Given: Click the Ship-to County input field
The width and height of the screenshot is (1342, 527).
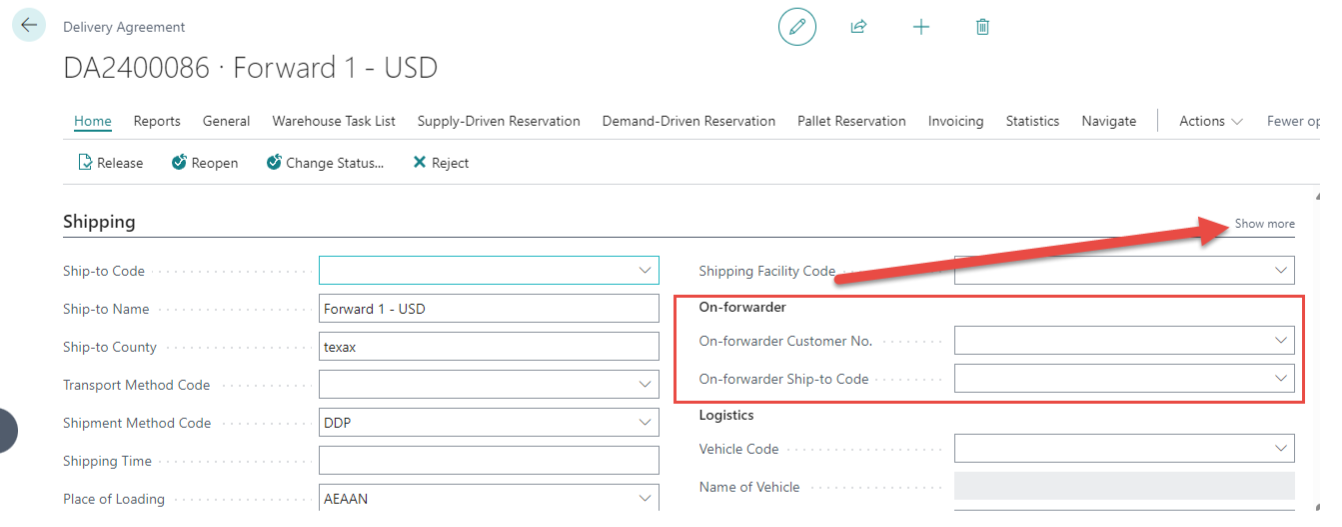Looking at the screenshot, I should point(489,347).
